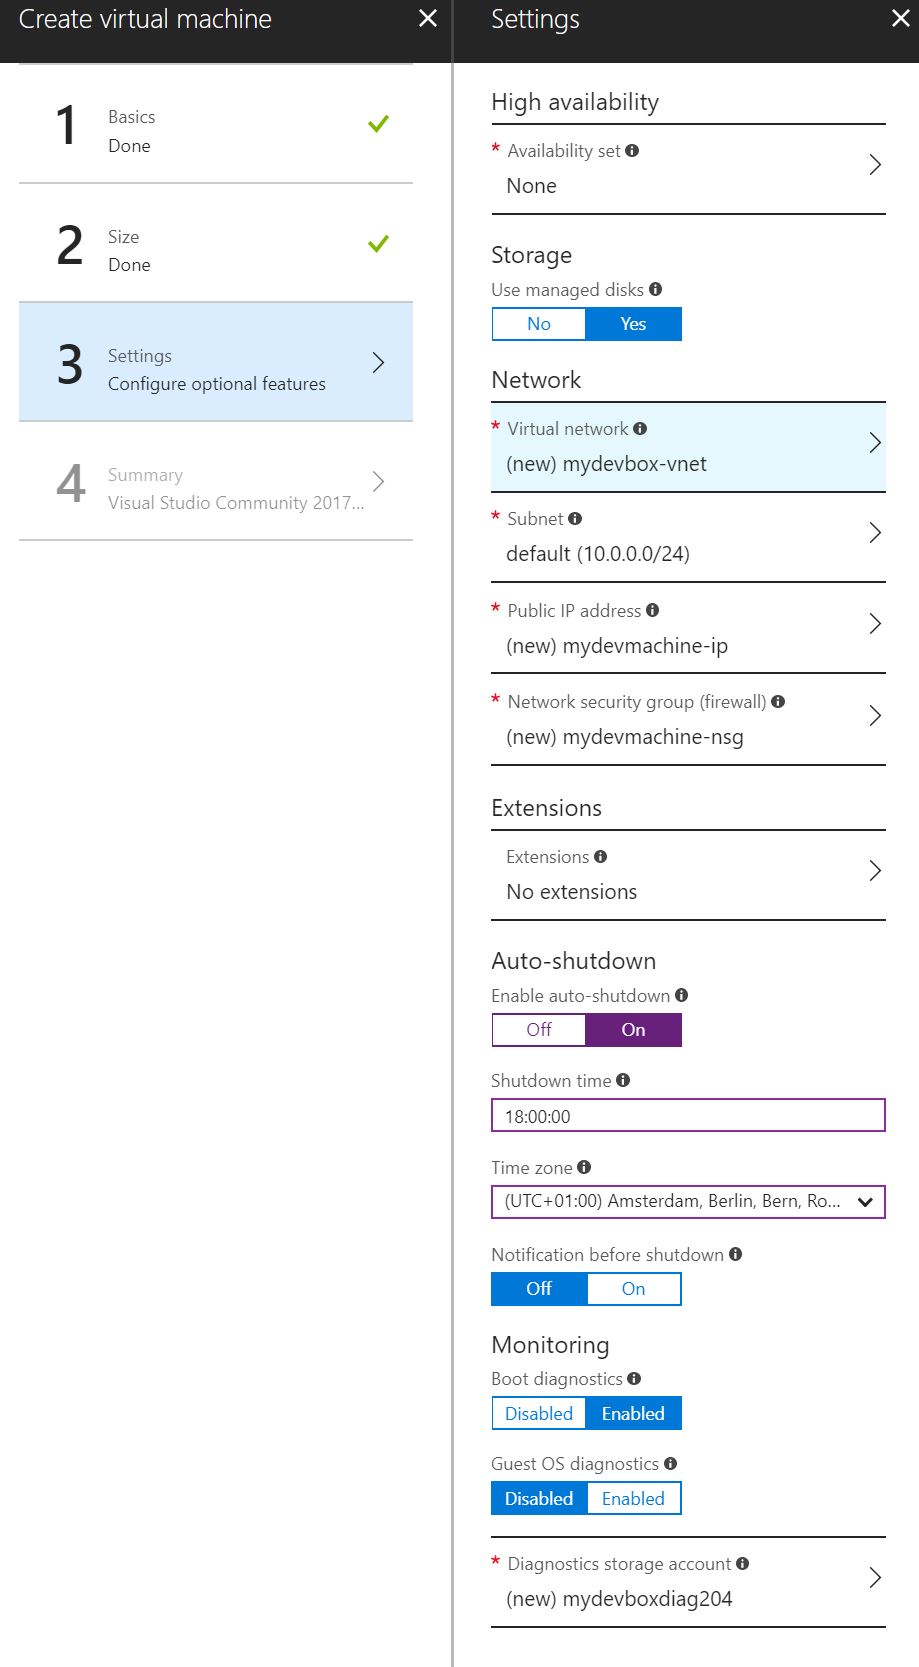Click the Shutdown time input field

(x=688, y=1116)
